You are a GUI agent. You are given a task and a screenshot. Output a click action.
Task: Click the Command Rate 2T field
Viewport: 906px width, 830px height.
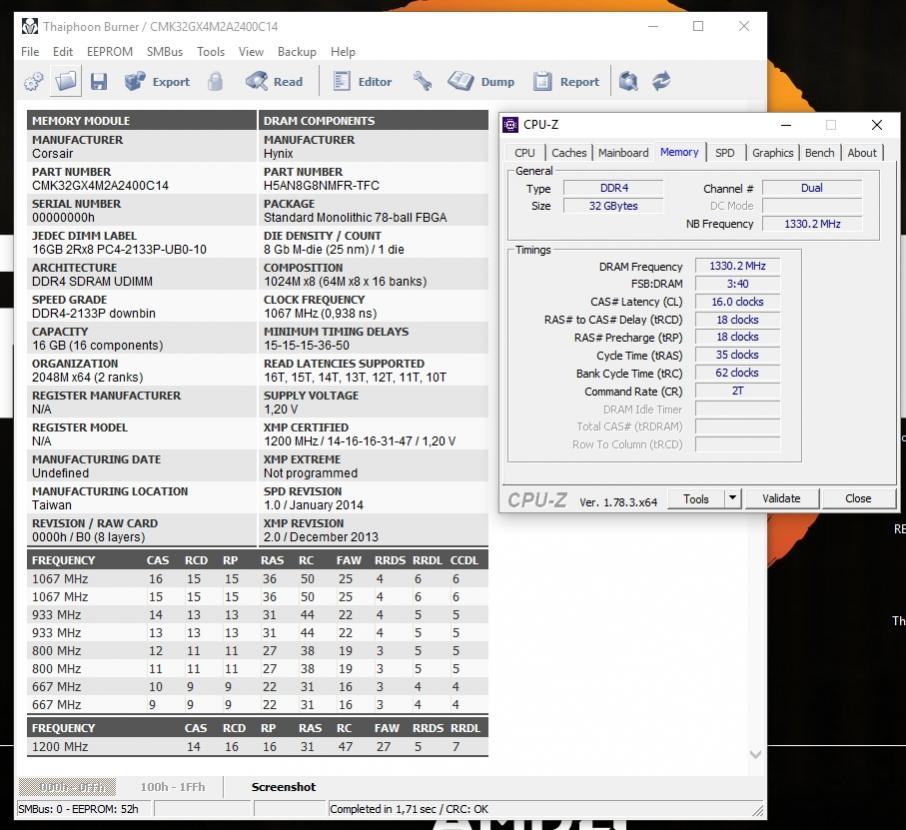click(737, 391)
